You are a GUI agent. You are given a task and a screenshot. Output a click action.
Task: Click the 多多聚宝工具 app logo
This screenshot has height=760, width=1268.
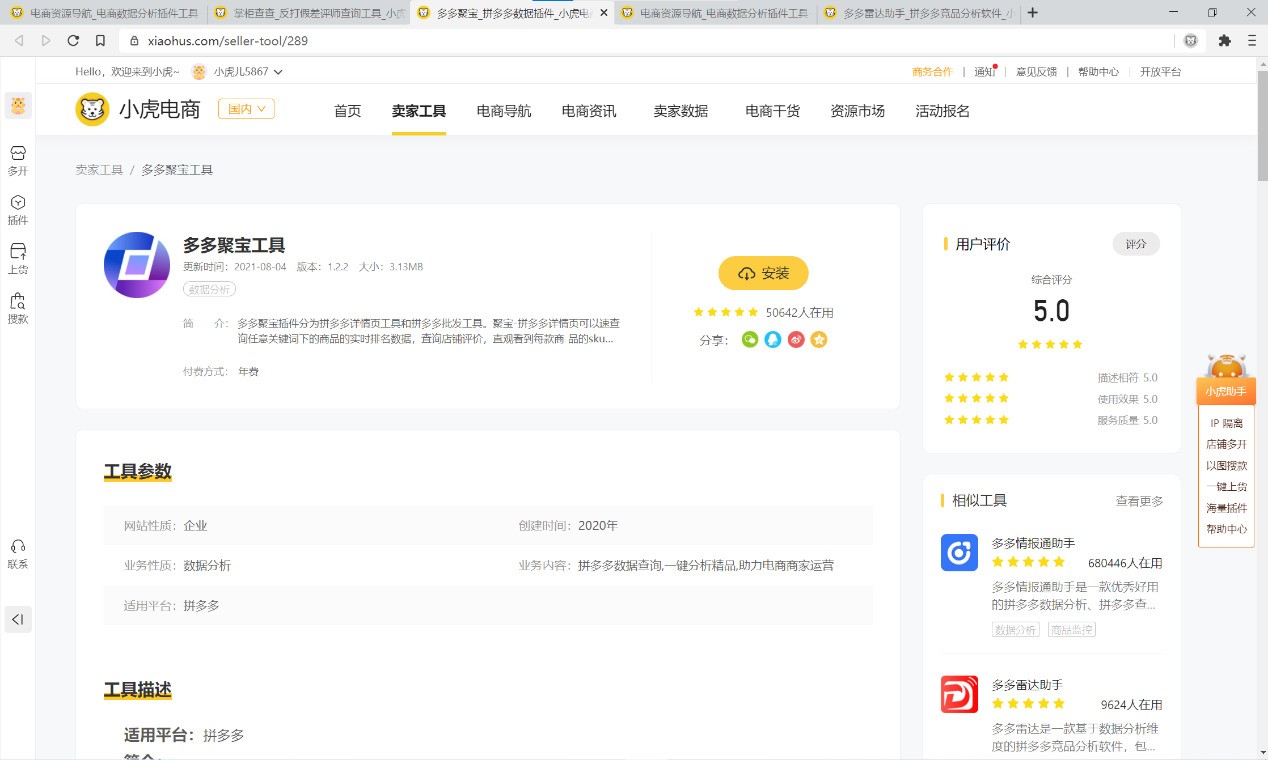[137, 265]
